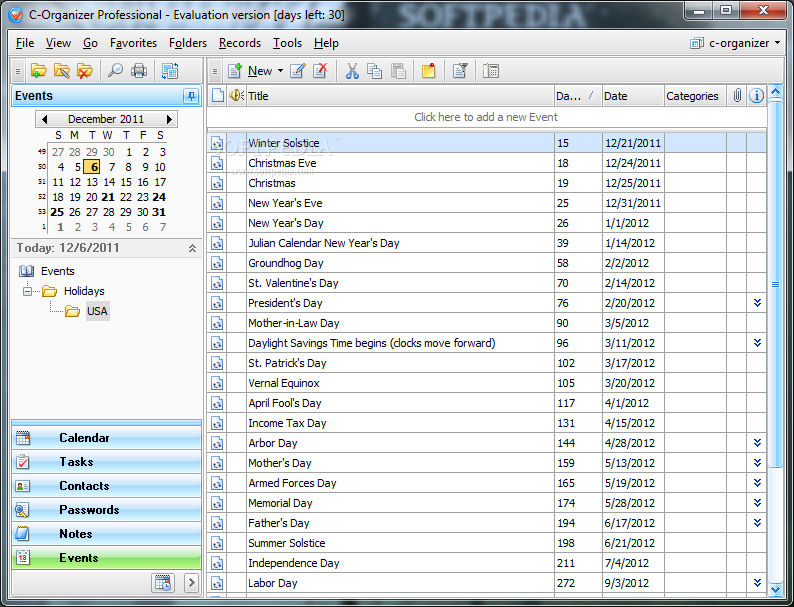Click the list filter toolbar icon
This screenshot has height=607, width=794.
pos(460,71)
